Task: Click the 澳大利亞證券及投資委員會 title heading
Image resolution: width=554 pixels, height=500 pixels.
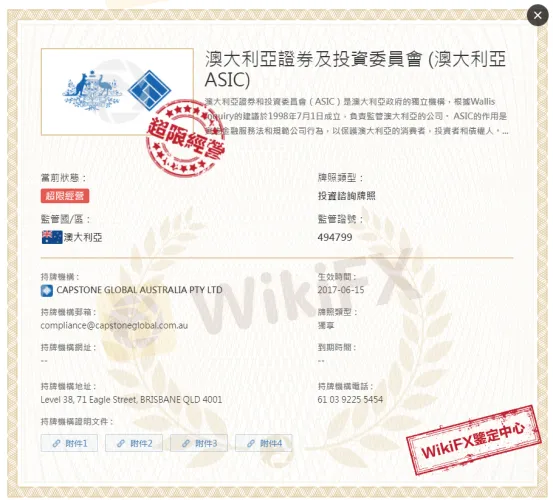Action: (355, 69)
